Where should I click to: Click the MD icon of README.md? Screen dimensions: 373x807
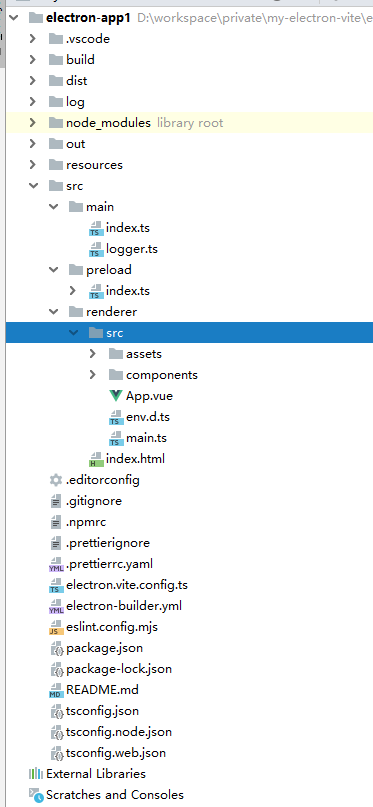point(56,691)
